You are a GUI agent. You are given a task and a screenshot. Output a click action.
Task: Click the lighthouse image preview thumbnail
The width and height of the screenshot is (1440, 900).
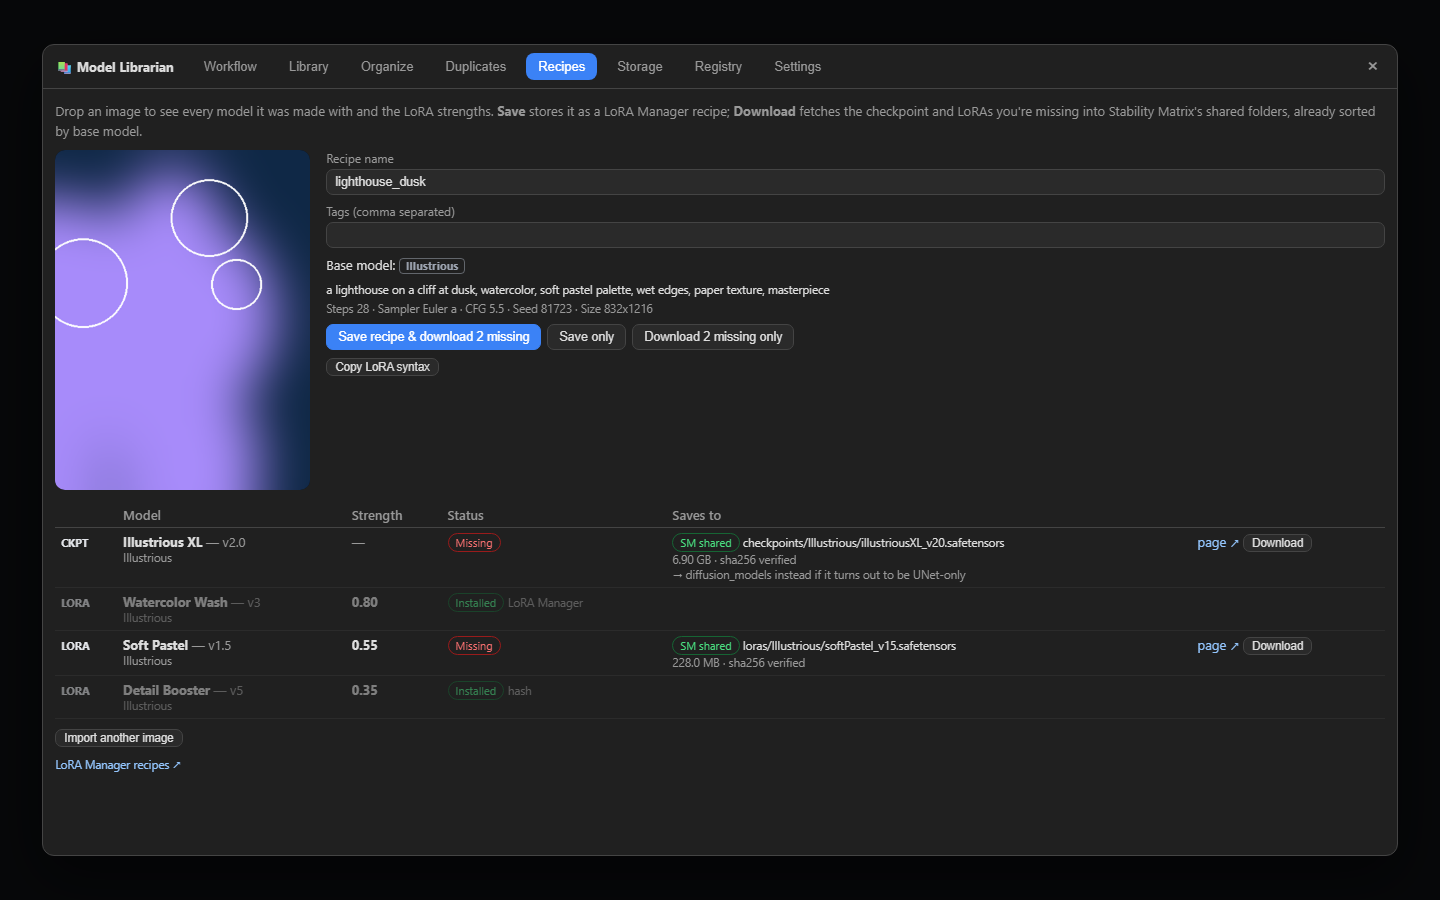(182, 320)
